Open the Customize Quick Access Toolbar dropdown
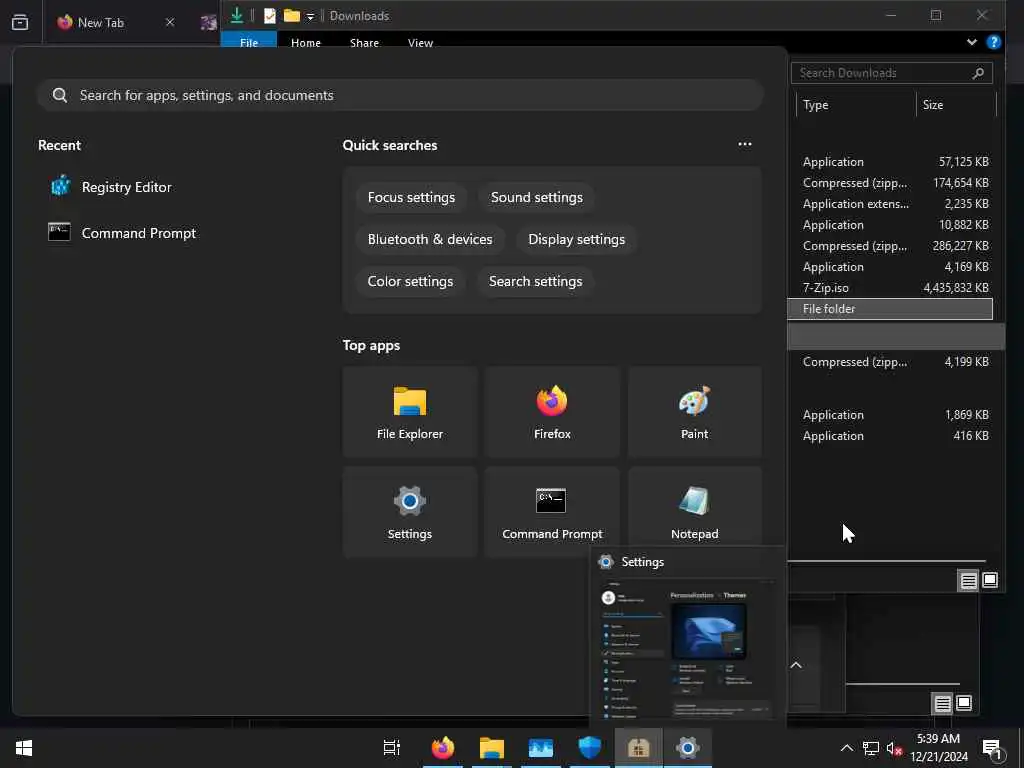The image size is (1024, 768). pos(310,16)
